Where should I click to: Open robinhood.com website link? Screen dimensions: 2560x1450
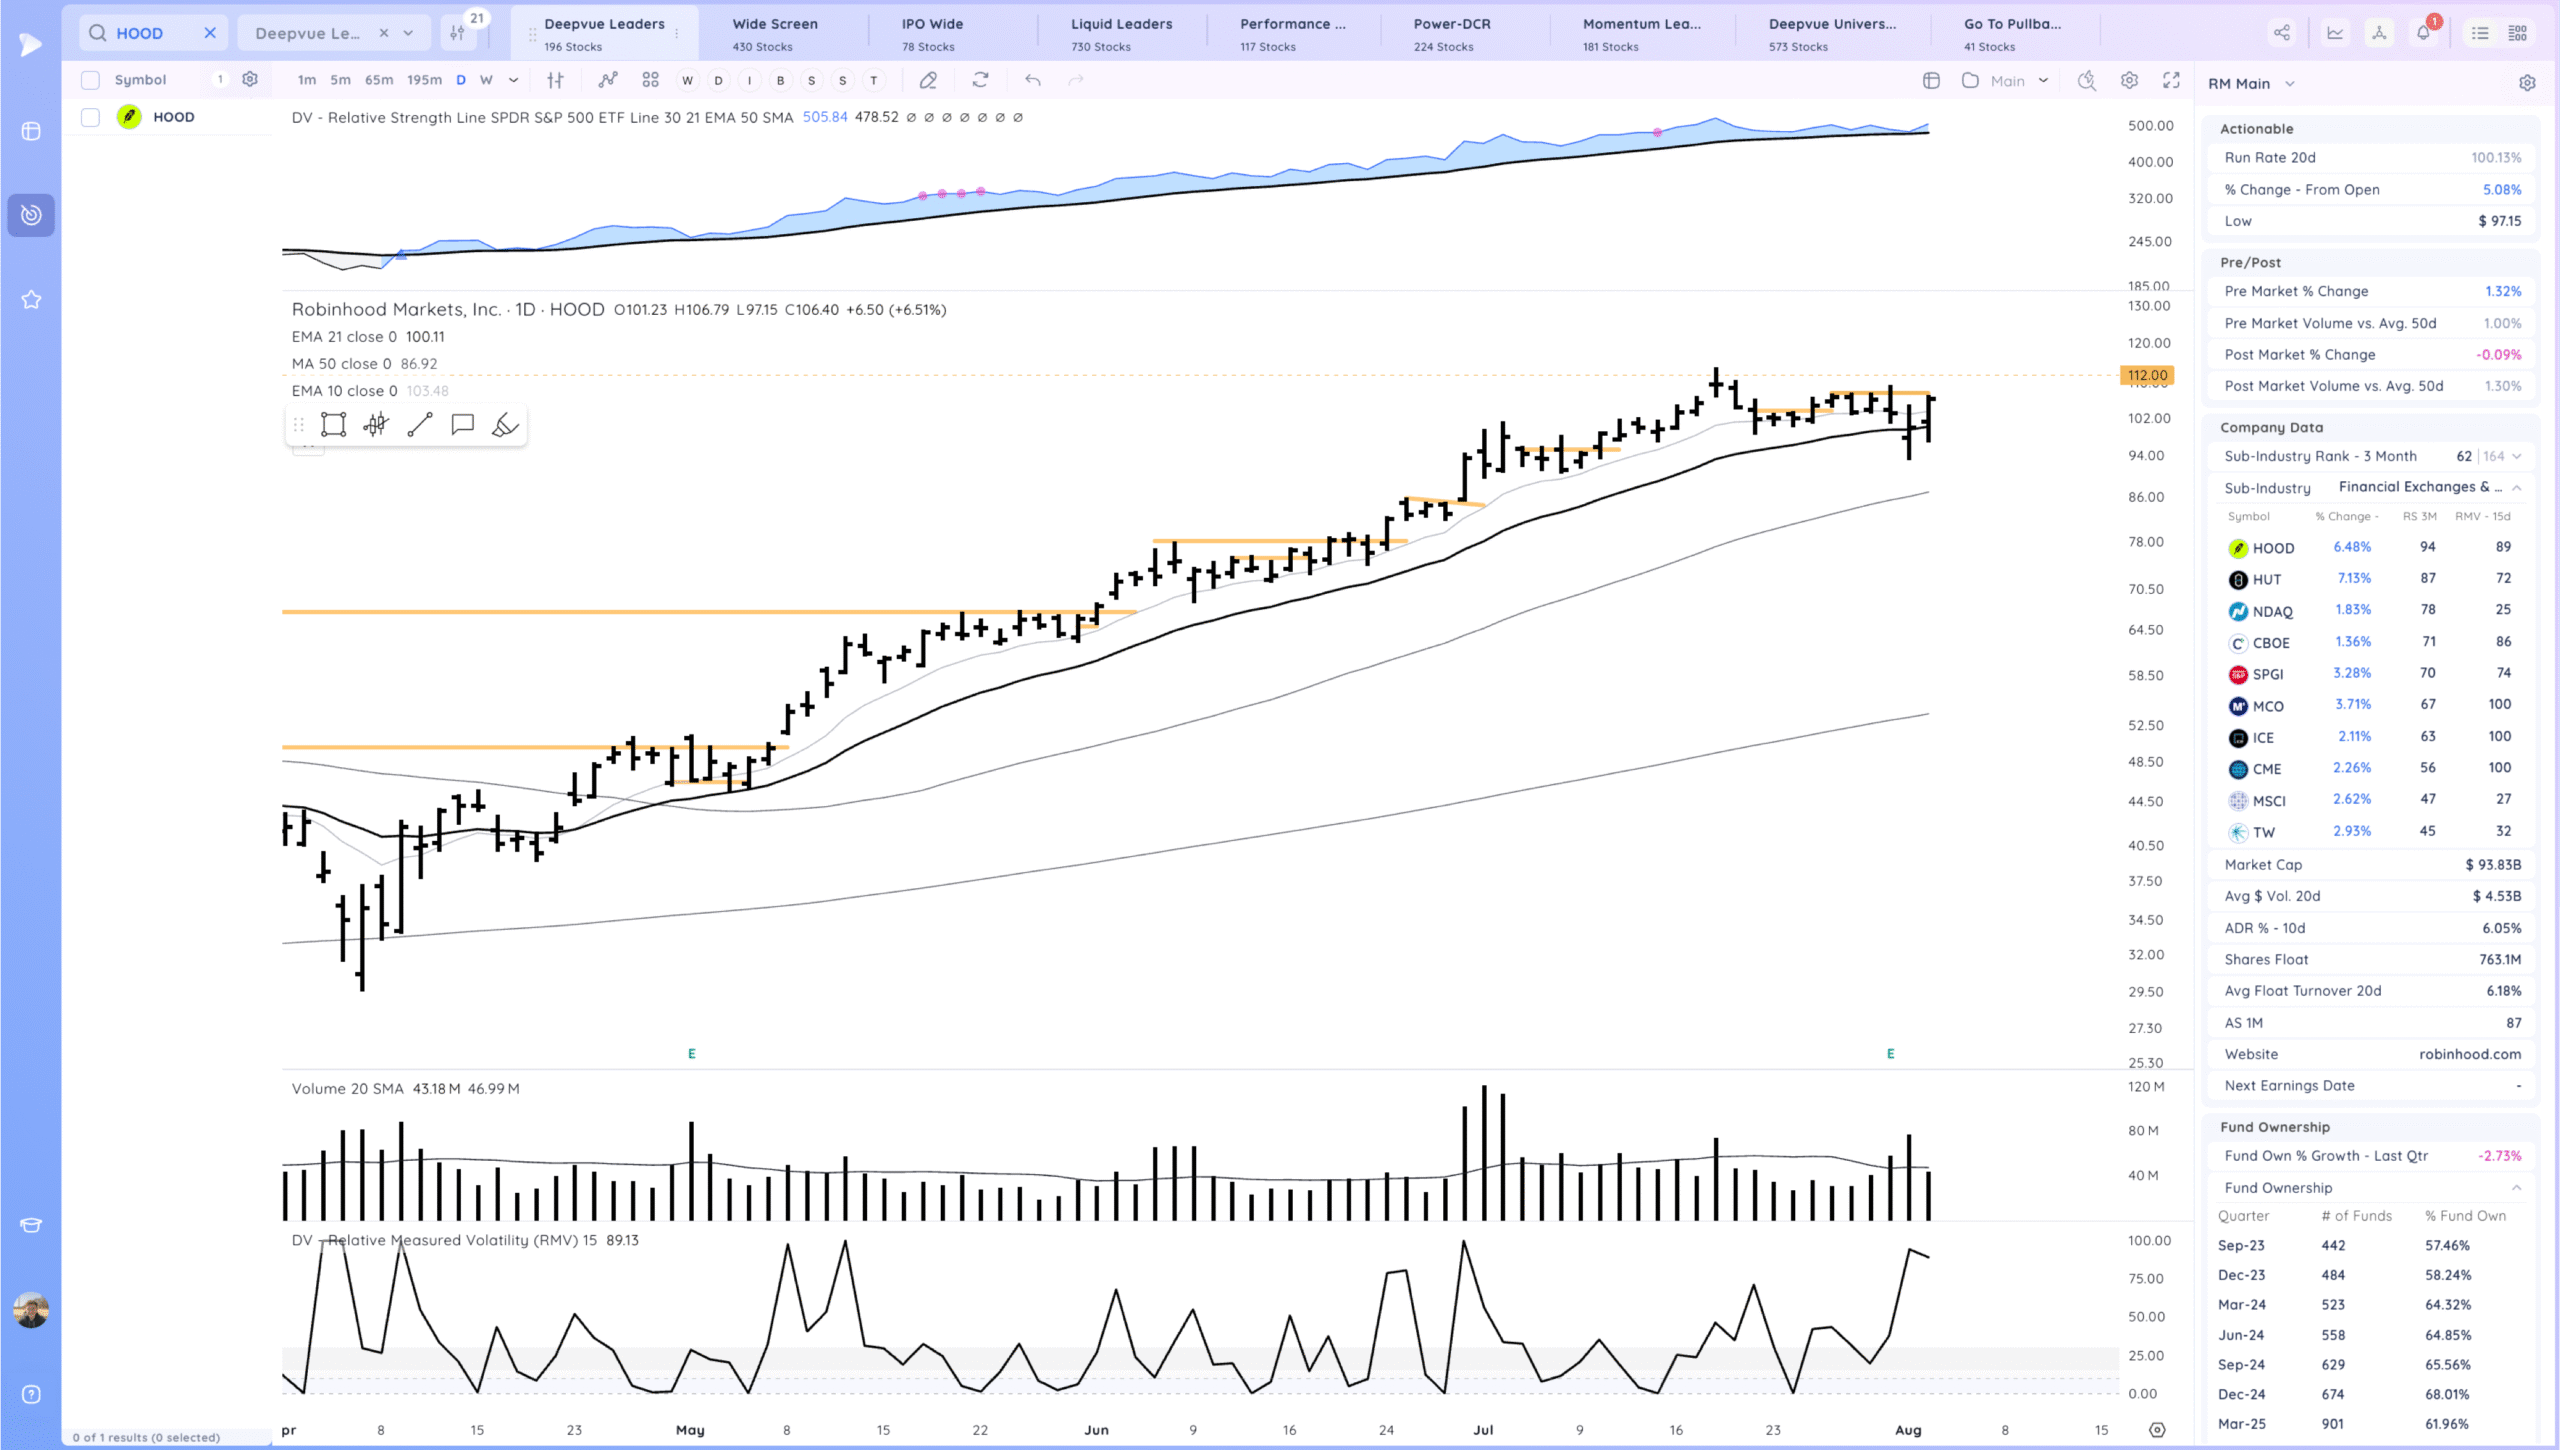[2469, 1054]
